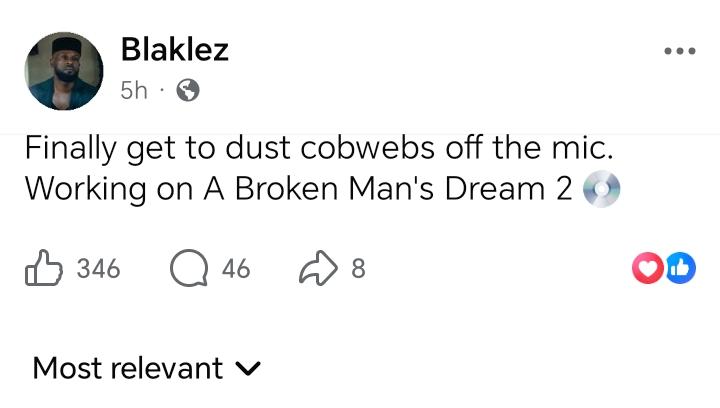This screenshot has width=720, height=408.
Task: Show the 46 comments count
Action: (236, 269)
